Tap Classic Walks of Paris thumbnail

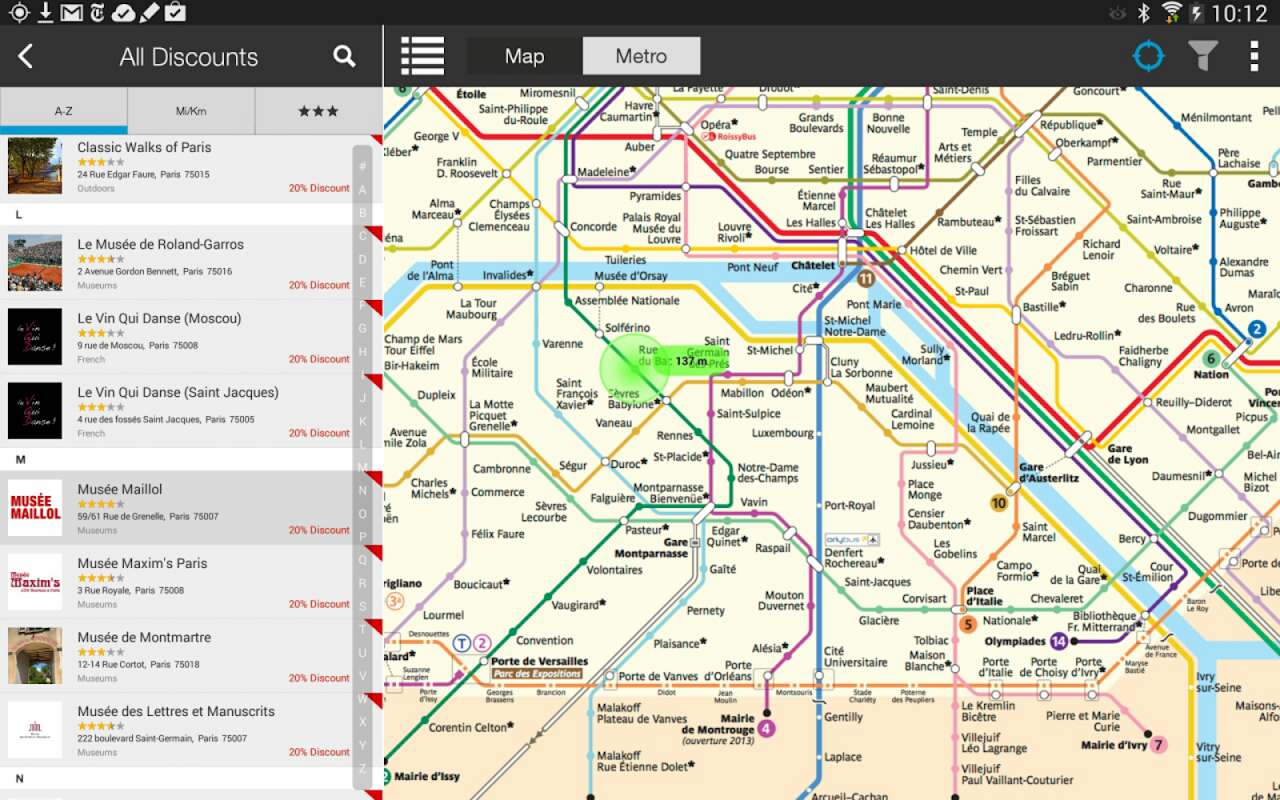(35, 166)
